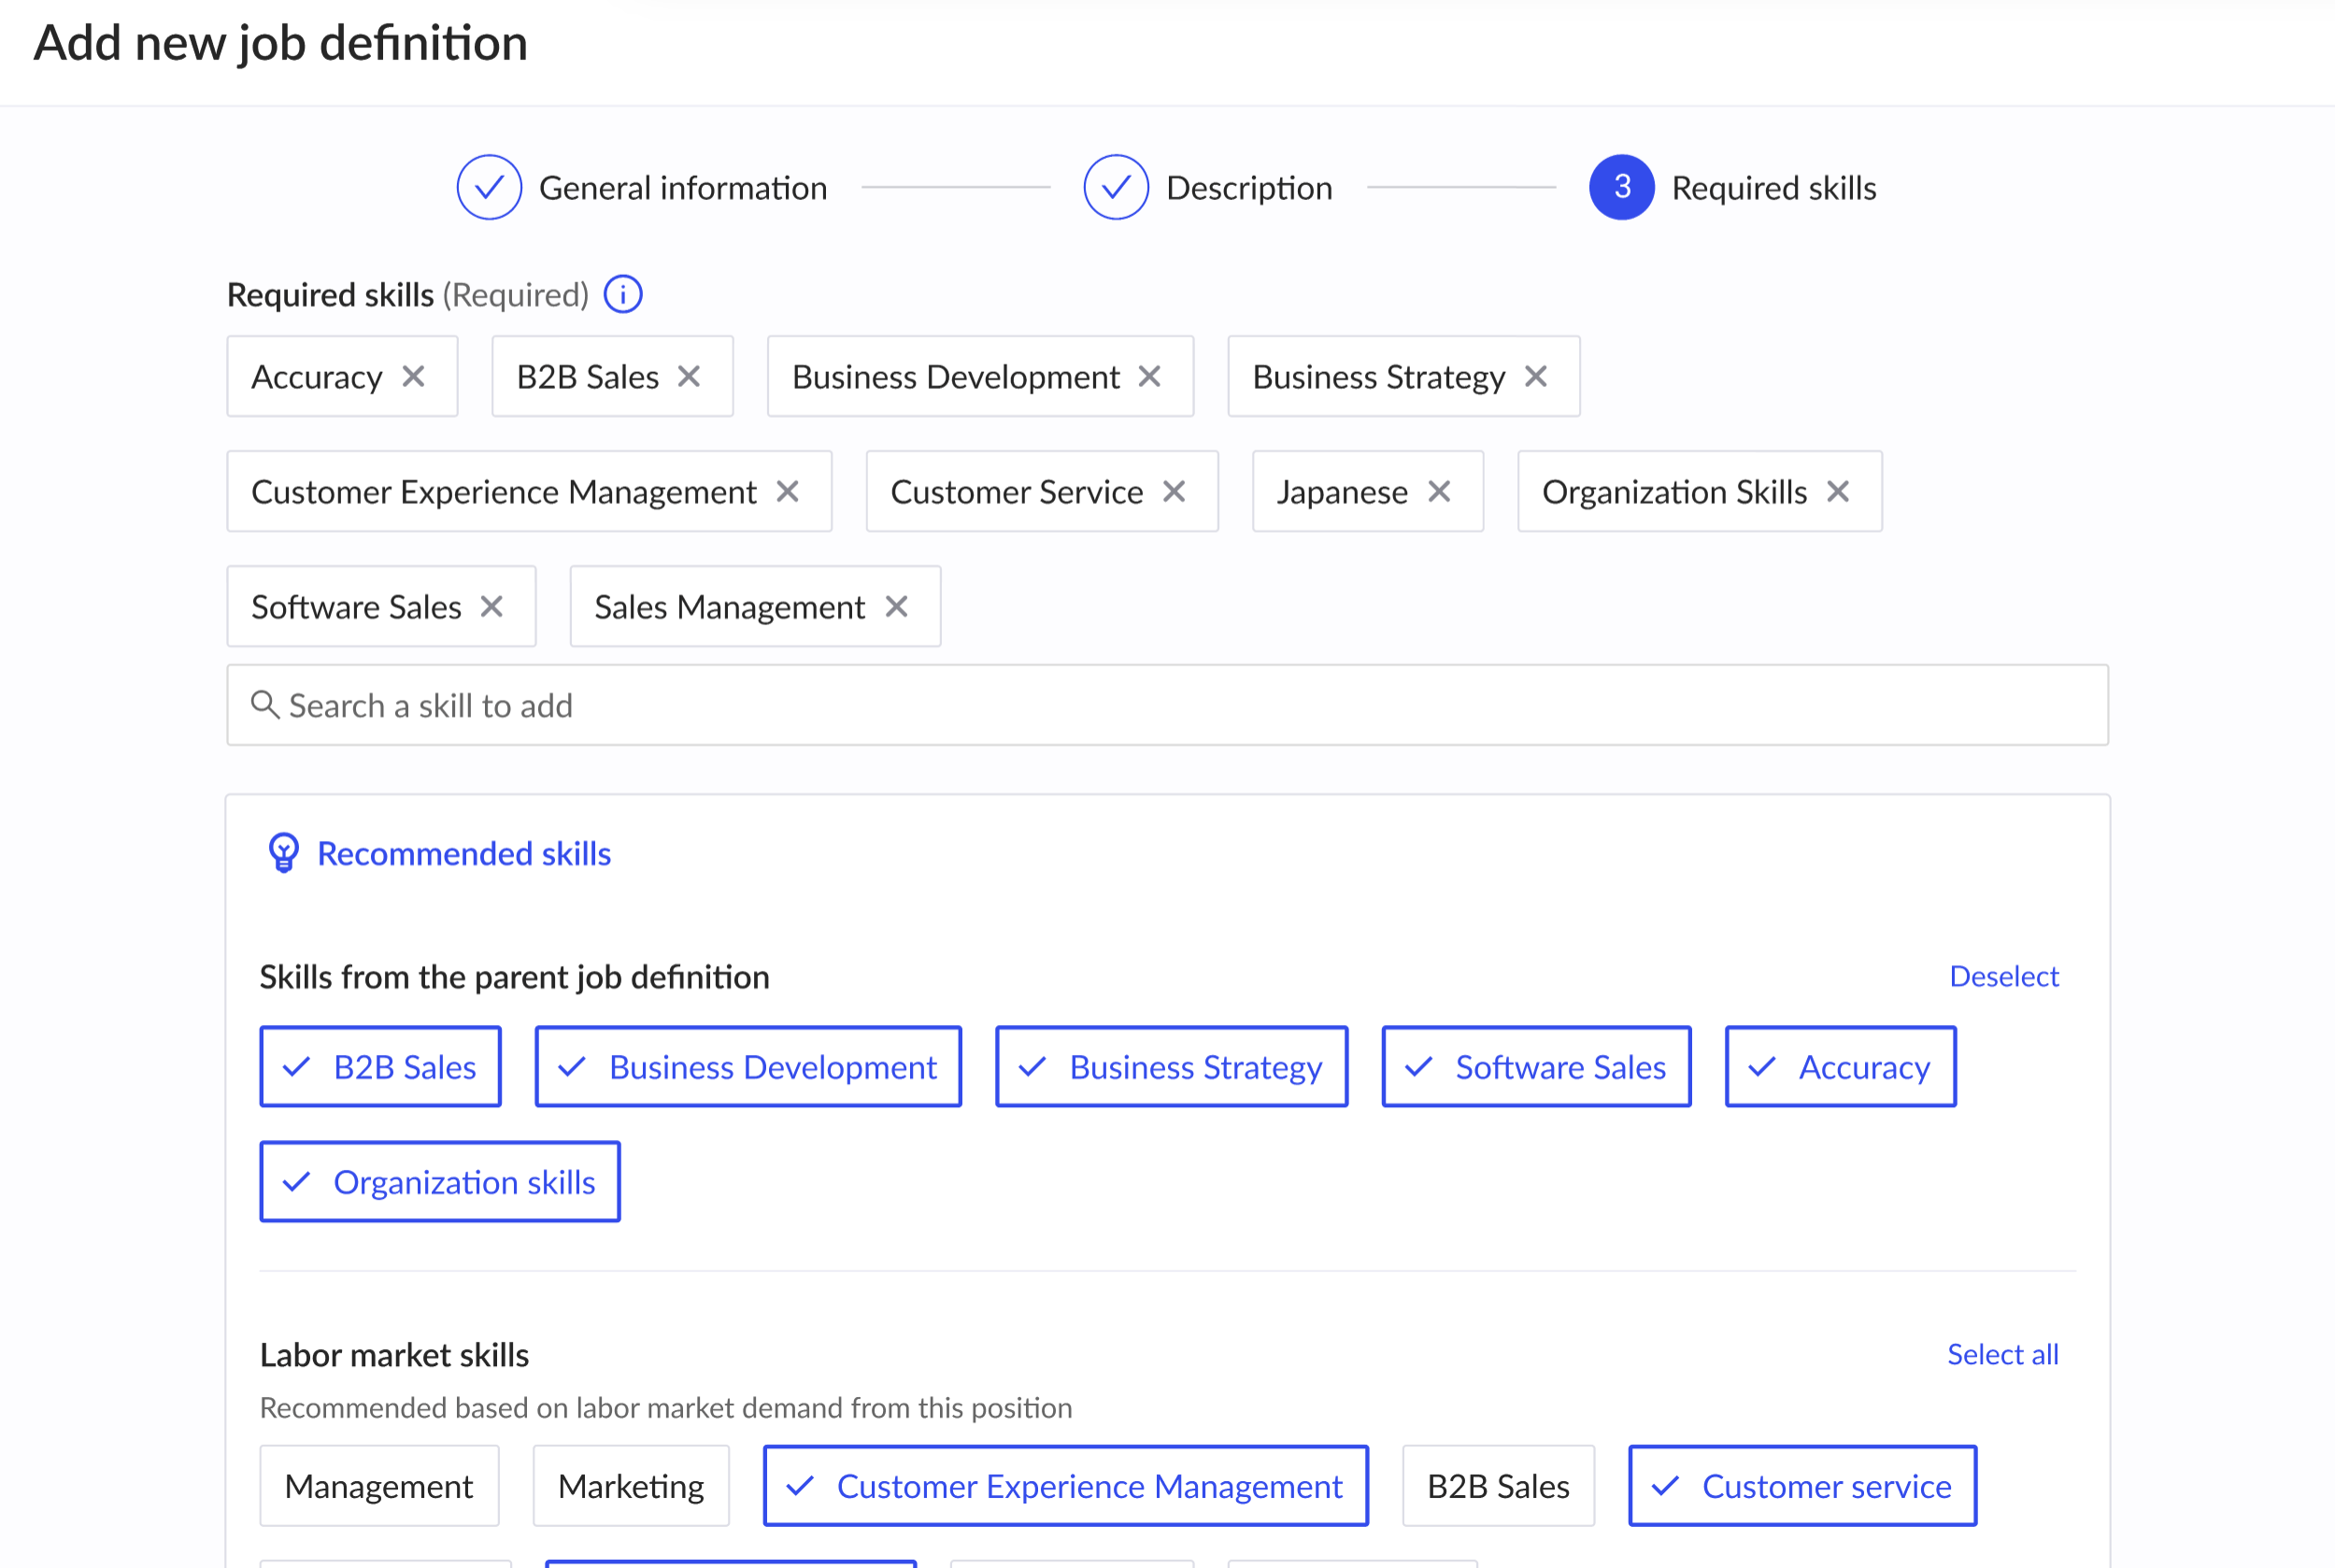Remove the Organization Skills required tag

1837,491
